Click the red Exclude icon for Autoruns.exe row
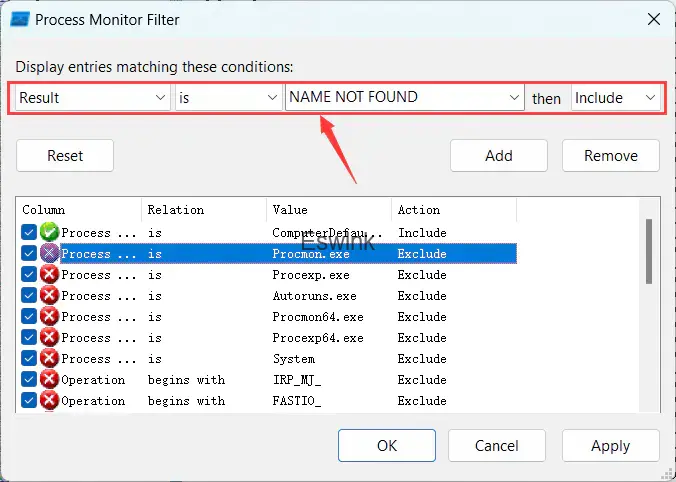Viewport: 676px width, 482px height. click(50, 296)
